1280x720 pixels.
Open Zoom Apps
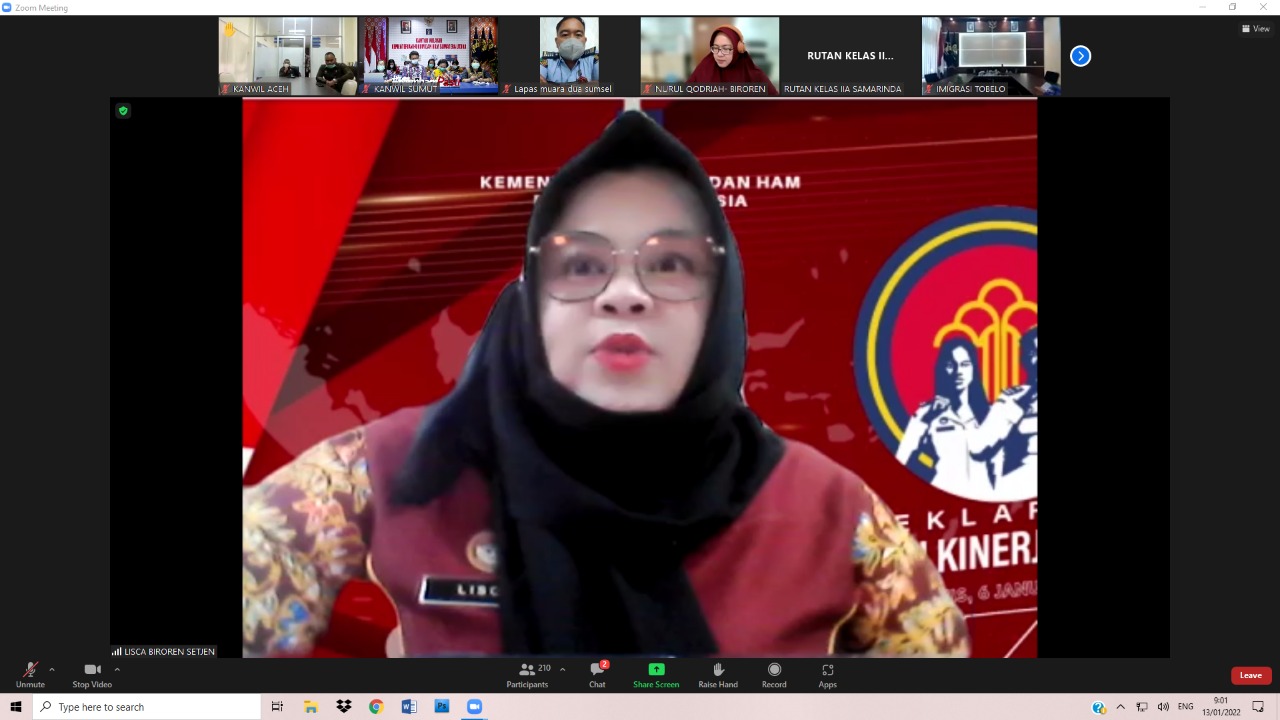pos(827,671)
